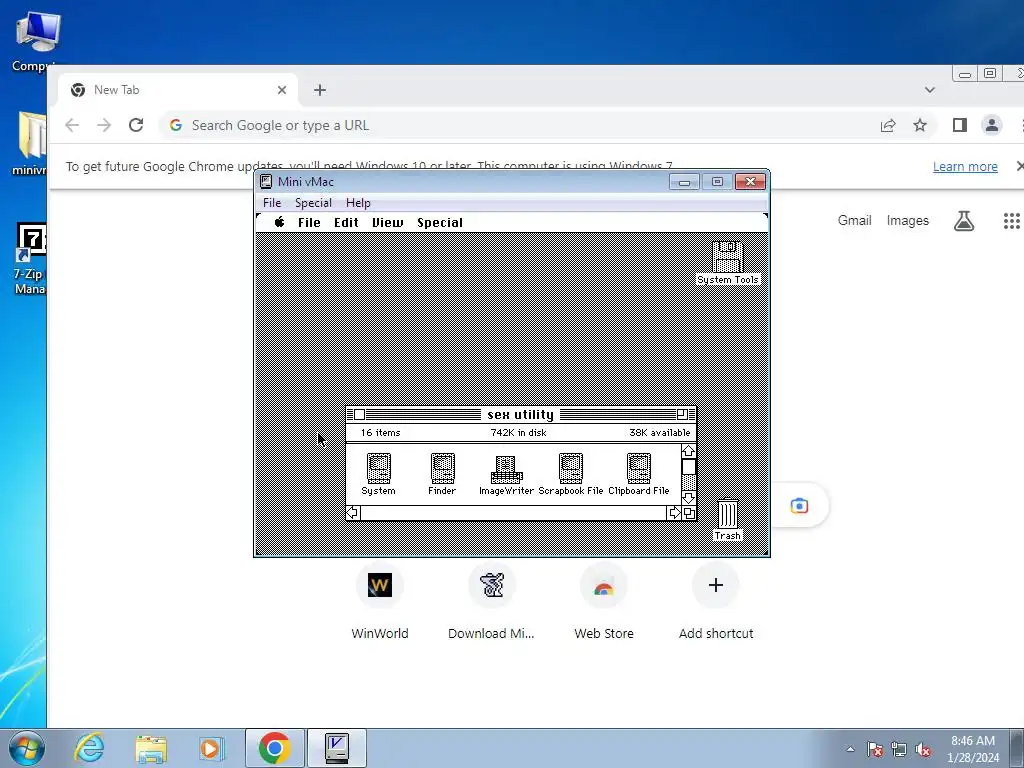Select the Finder file icon
The image size is (1024, 768).
442,469
